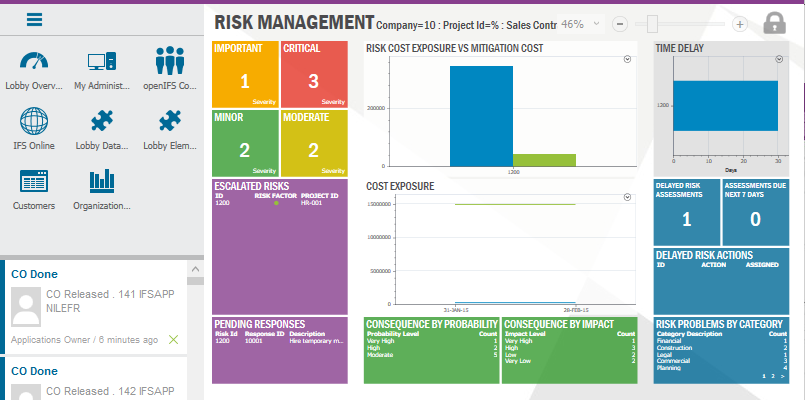Open Lobby Elements puzzle icon
805x400 pixels.
point(171,123)
